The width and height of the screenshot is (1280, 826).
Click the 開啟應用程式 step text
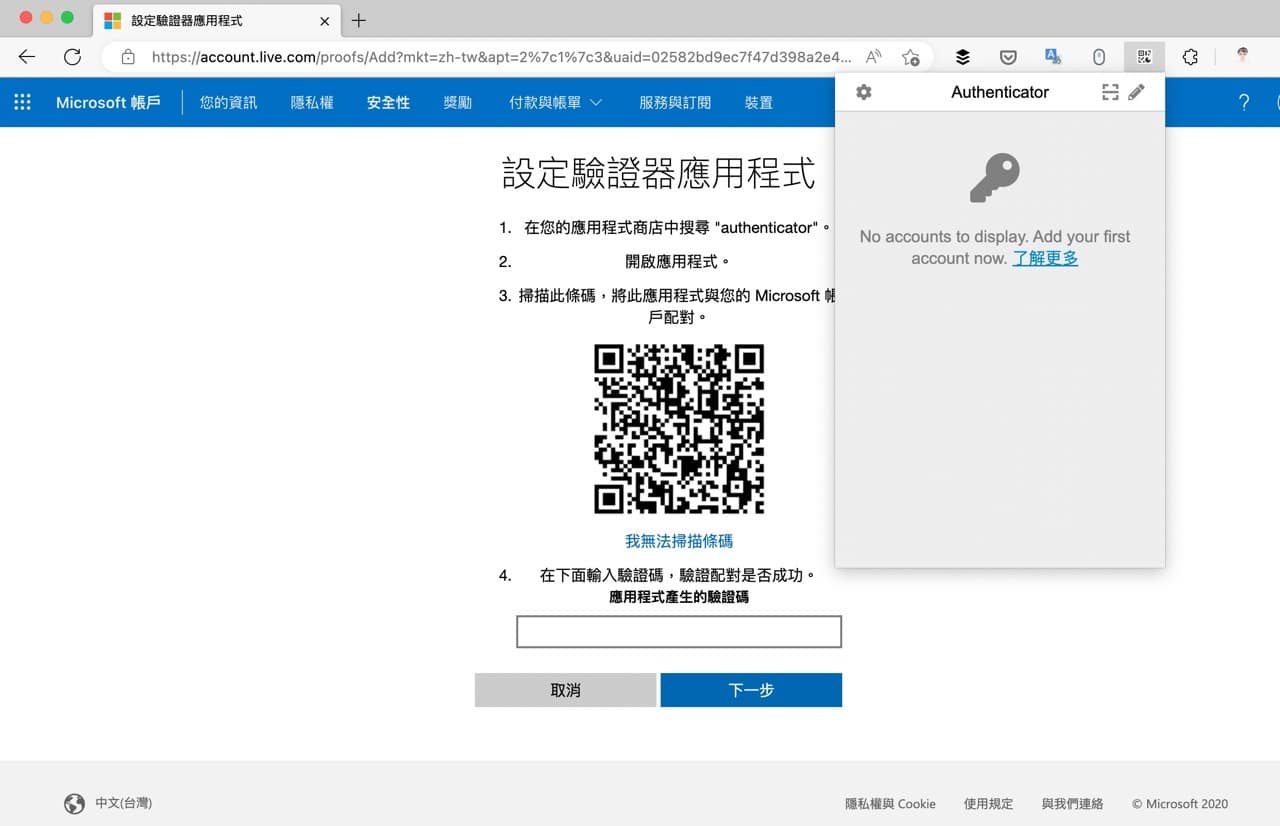(678, 262)
